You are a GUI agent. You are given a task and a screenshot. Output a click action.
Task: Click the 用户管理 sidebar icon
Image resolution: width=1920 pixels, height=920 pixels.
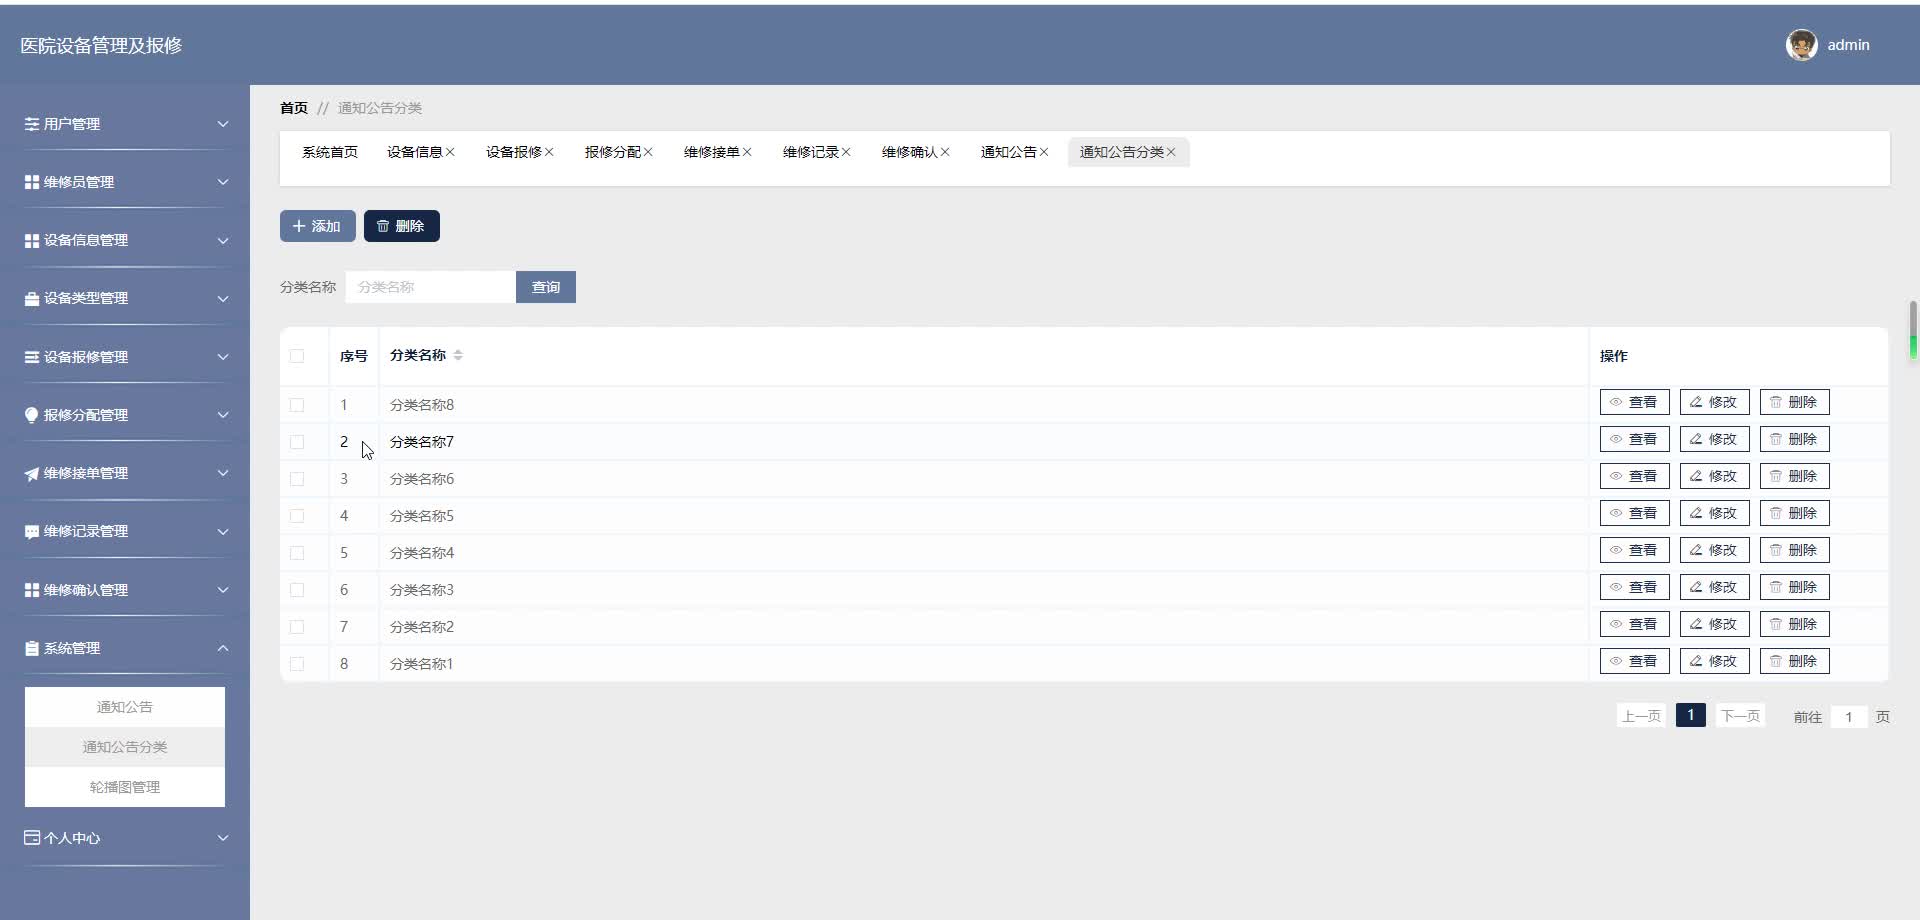coord(32,124)
